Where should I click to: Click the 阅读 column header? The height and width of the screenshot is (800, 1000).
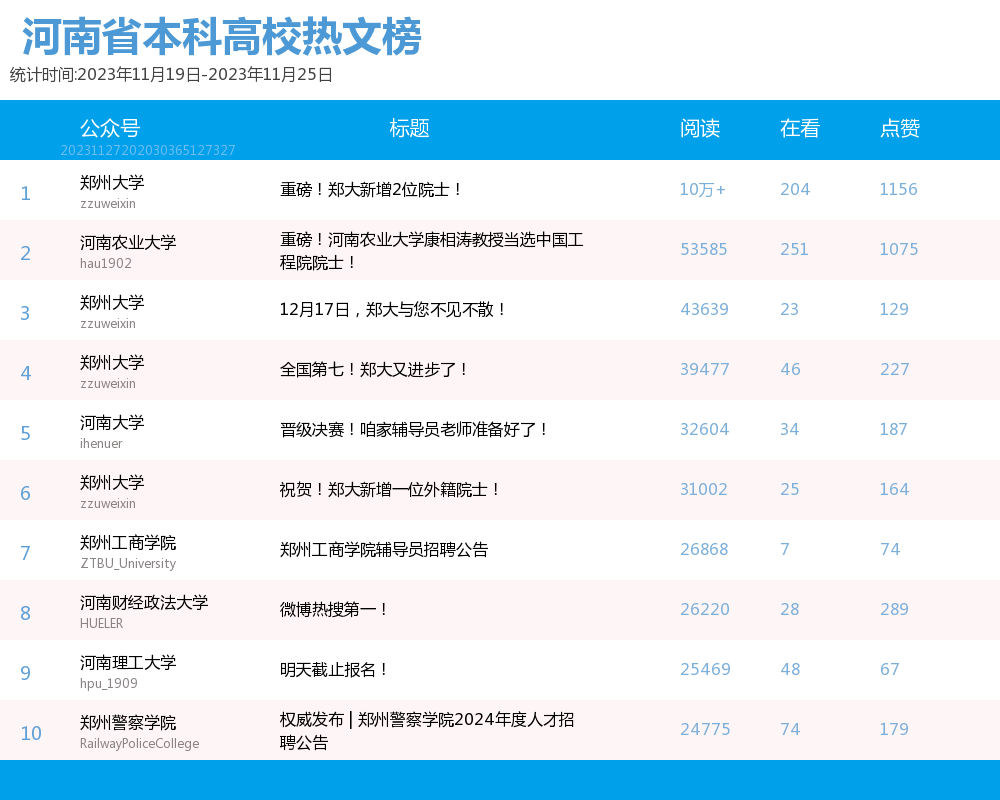(700, 128)
